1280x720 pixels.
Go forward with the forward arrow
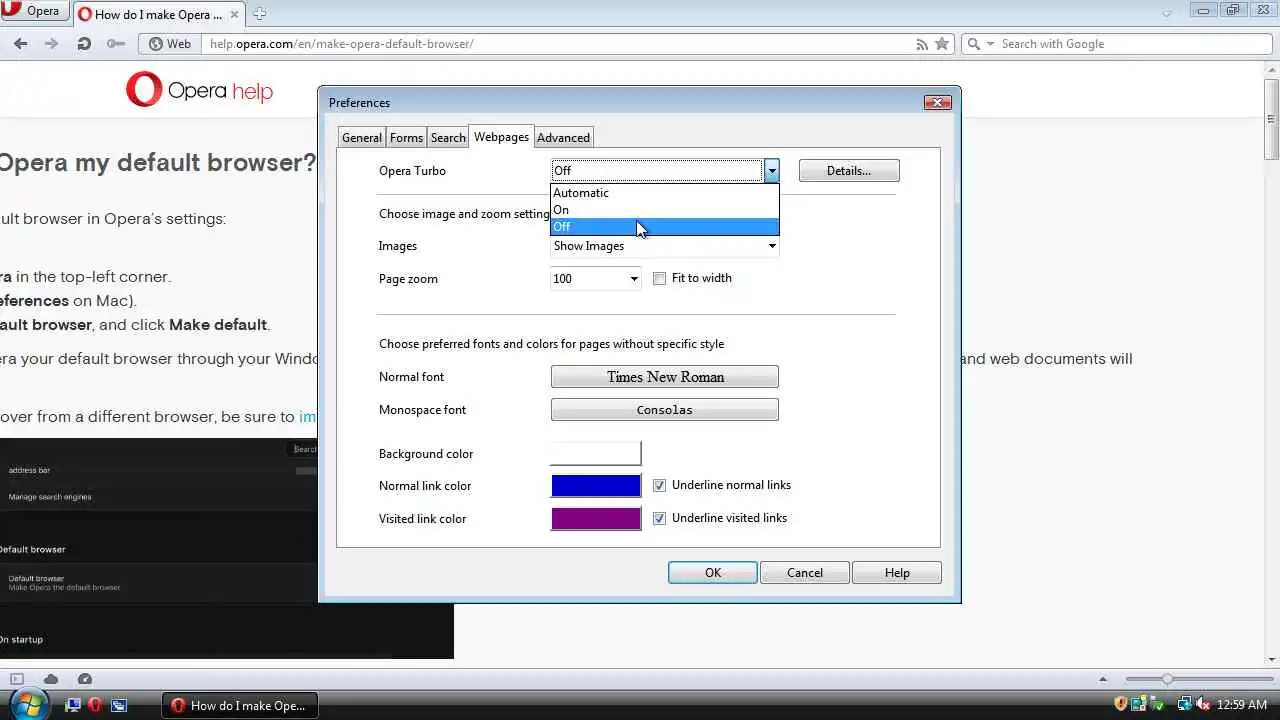(52, 44)
